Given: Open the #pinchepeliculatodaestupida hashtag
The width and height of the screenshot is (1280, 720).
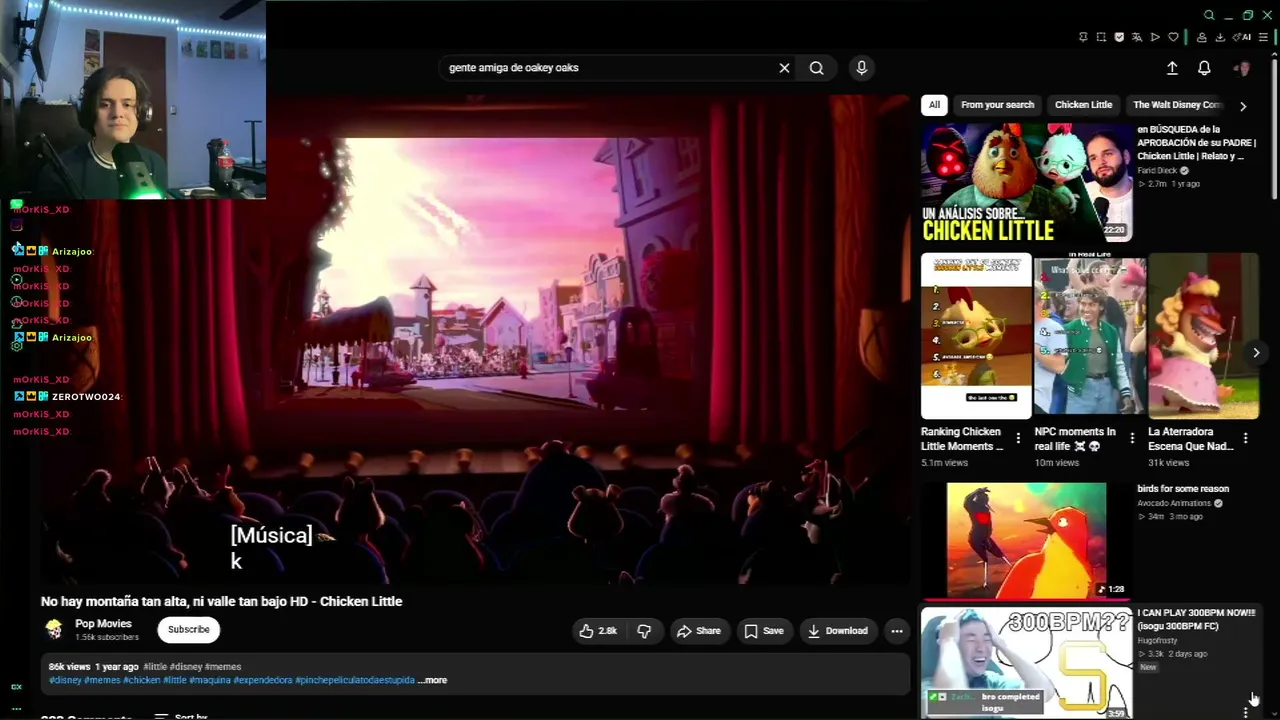Looking at the screenshot, I should 355,680.
